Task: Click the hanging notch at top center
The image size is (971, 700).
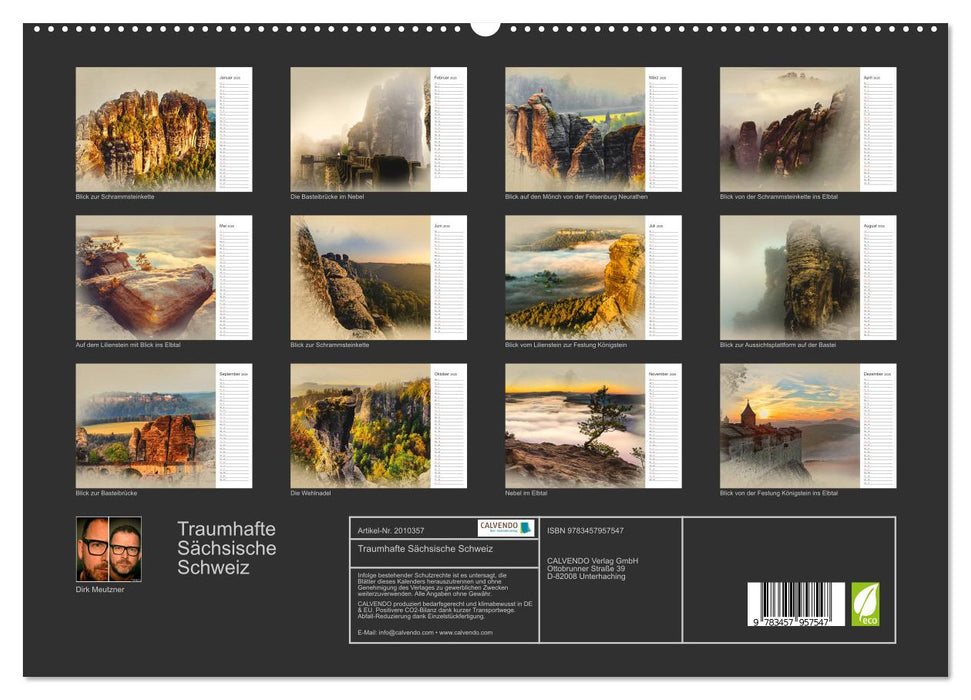Action: (485, 27)
